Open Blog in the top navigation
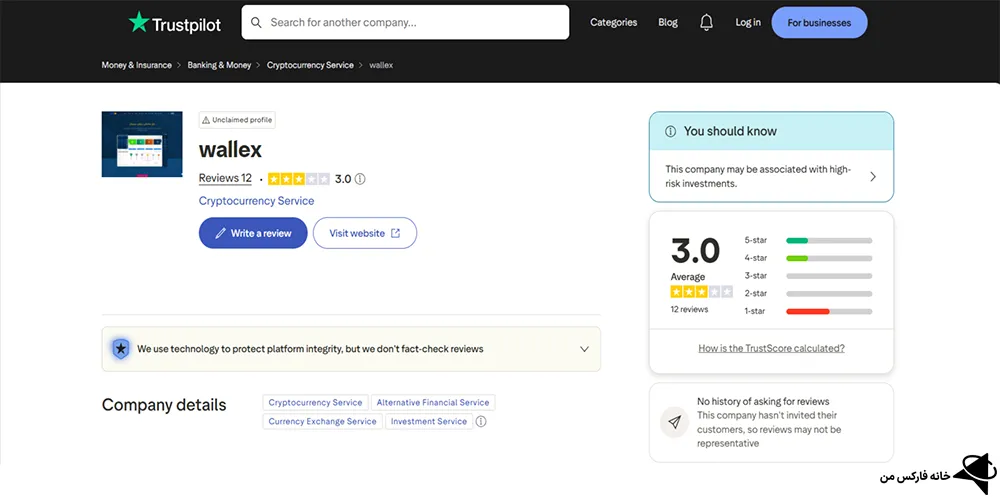 [x=668, y=22]
